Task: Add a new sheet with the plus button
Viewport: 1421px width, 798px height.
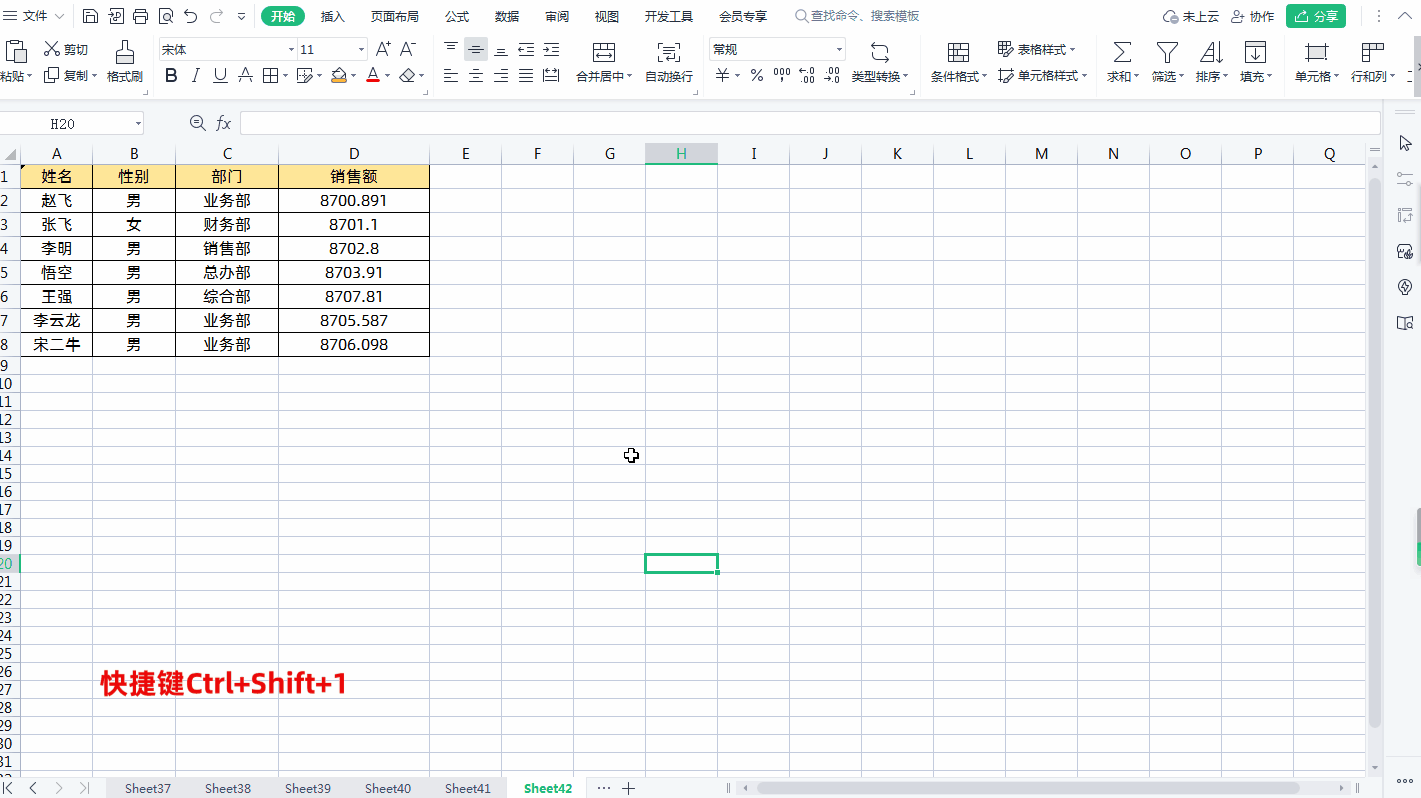Action: click(x=628, y=788)
